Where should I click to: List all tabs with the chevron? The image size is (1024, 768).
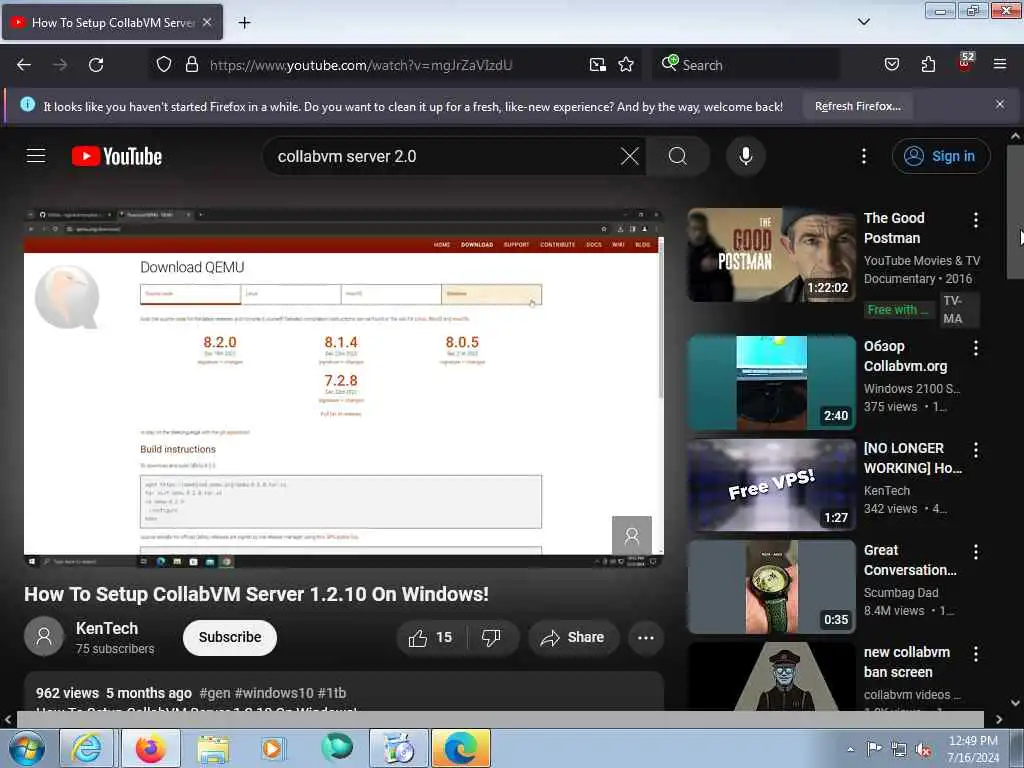coord(863,22)
